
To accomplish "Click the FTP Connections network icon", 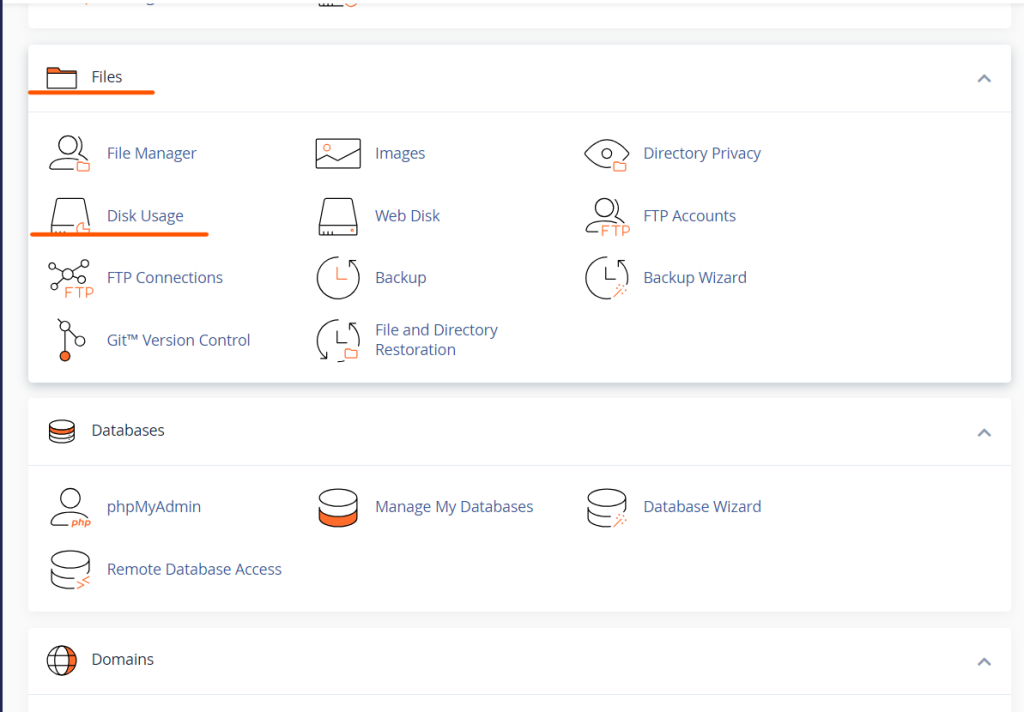I will click(x=71, y=279).
